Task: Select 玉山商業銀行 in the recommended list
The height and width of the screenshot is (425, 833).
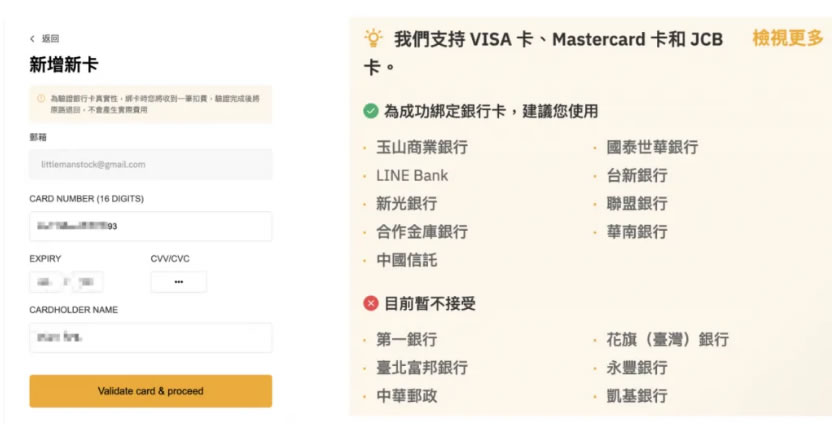Action: 421,147
